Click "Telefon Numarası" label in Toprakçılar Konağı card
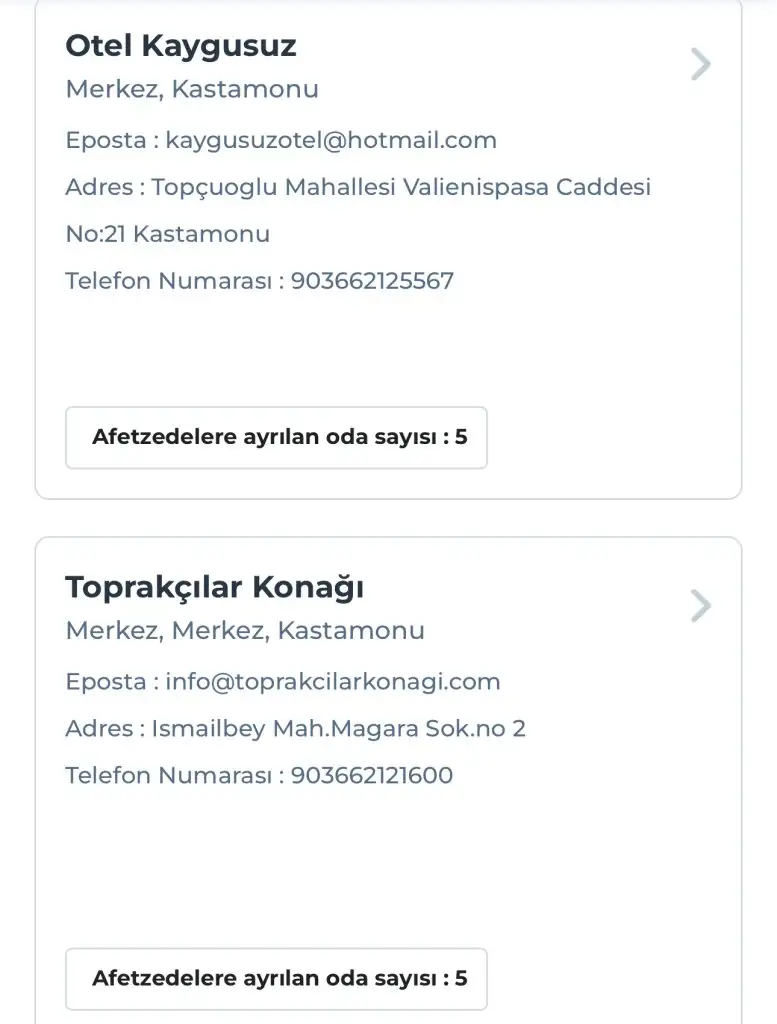The height and width of the screenshot is (1024, 777). [168, 775]
